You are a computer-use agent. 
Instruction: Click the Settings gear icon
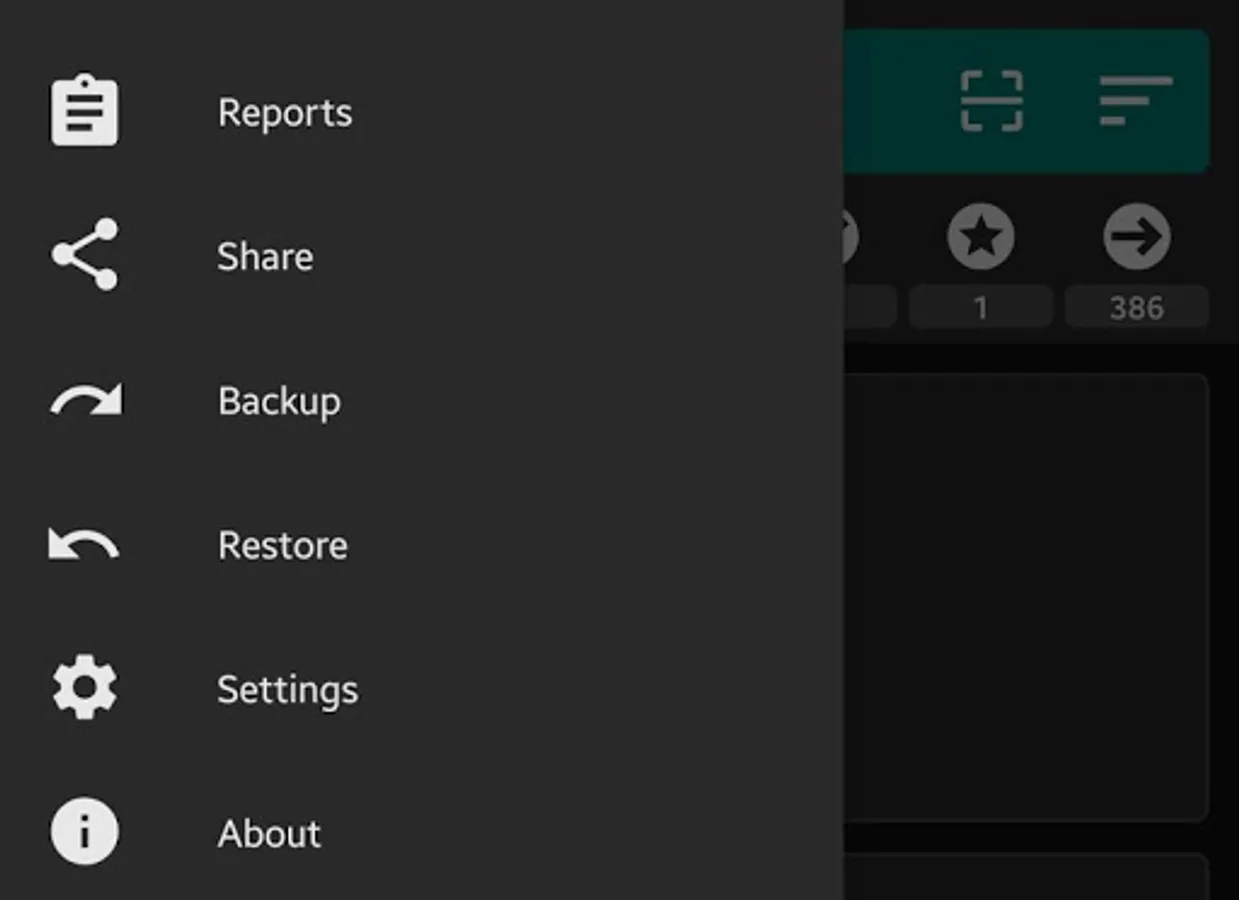coord(85,687)
